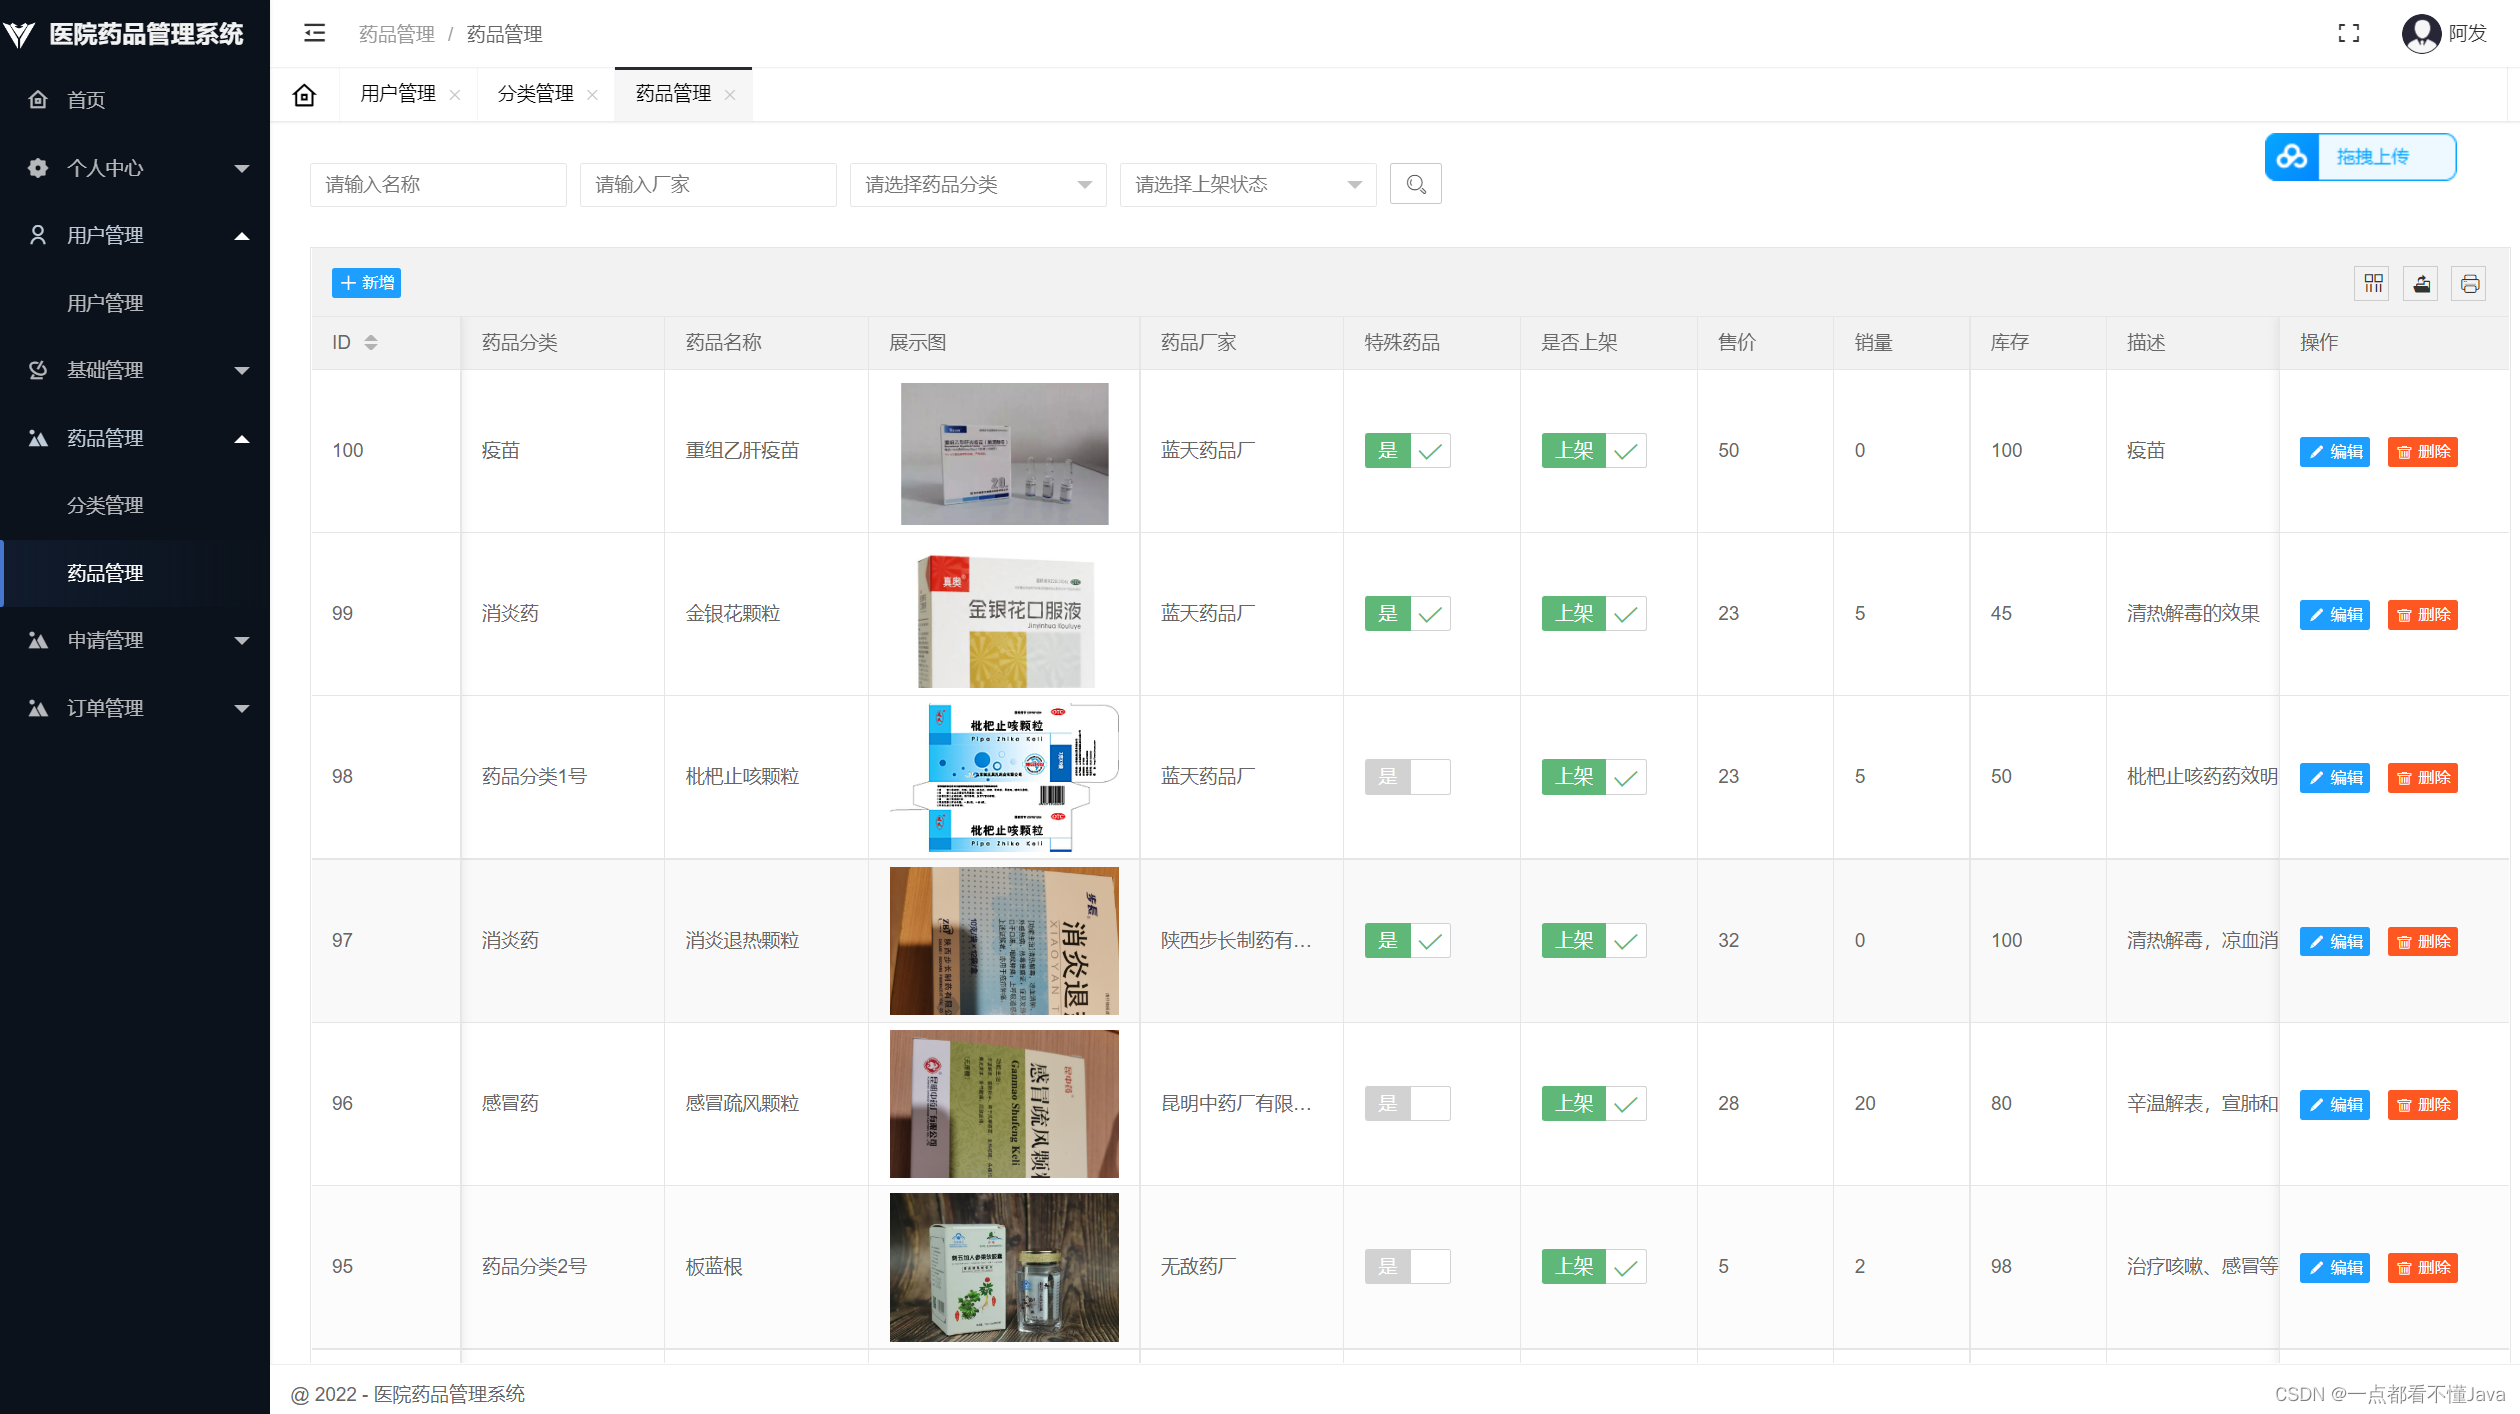Expand the 订单管理 sidebar menu
Viewport: 2520px width, 1414px height.
[x=135, y=708]
